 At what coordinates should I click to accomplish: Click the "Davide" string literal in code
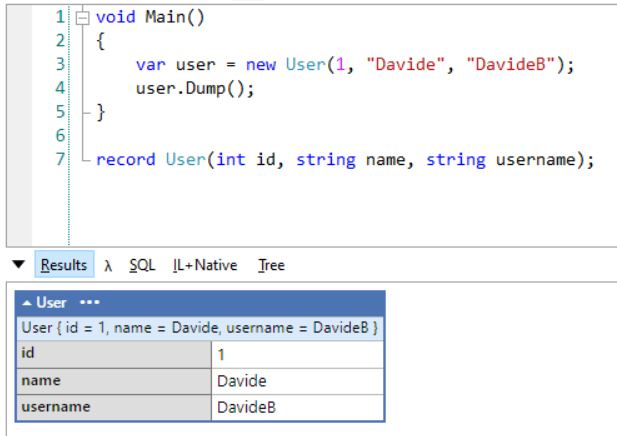pyautogui.click(x=405, y=64)
